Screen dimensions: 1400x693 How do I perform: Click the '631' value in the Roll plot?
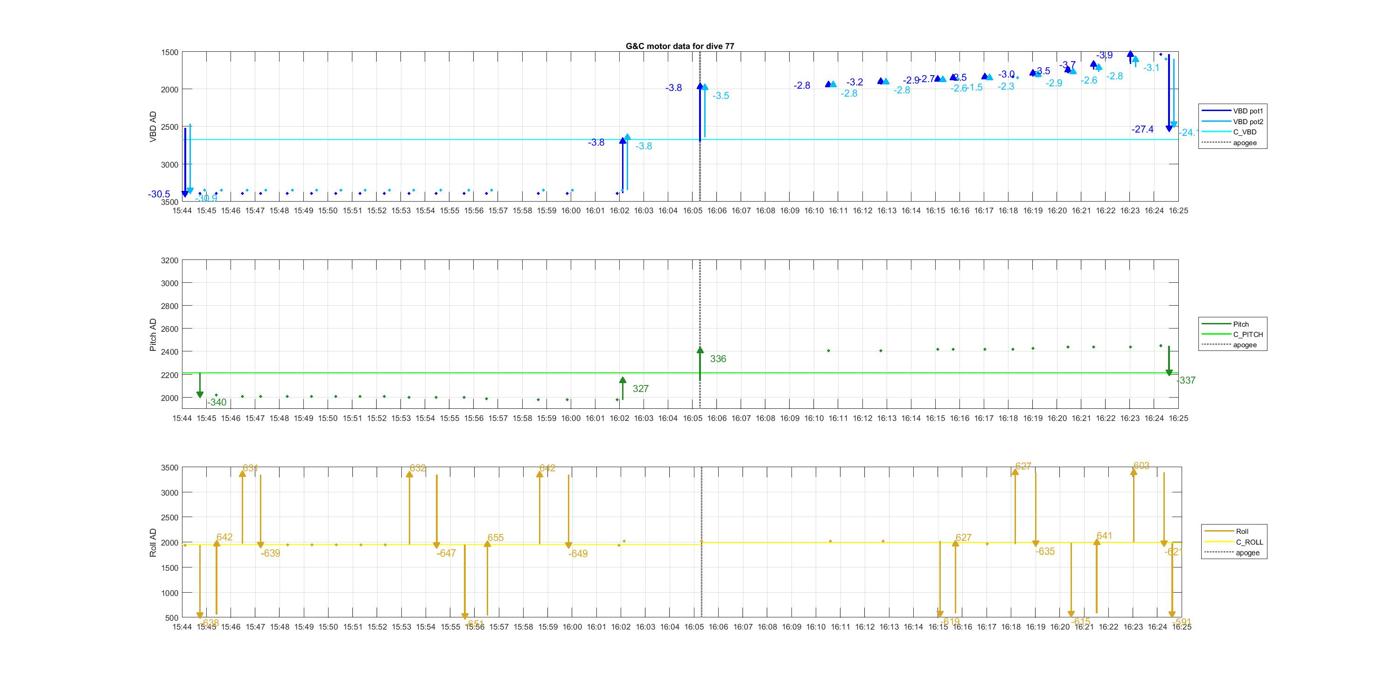point(250,468)
